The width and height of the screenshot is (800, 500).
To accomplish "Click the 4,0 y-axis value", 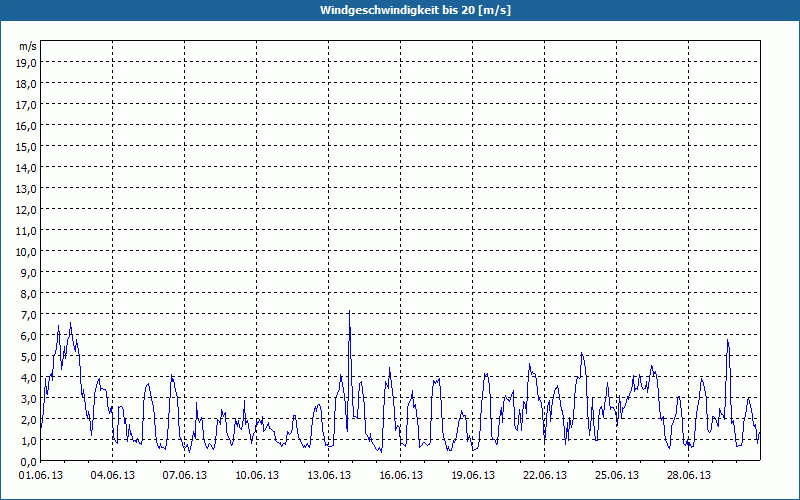I will [x=29, y=378].
